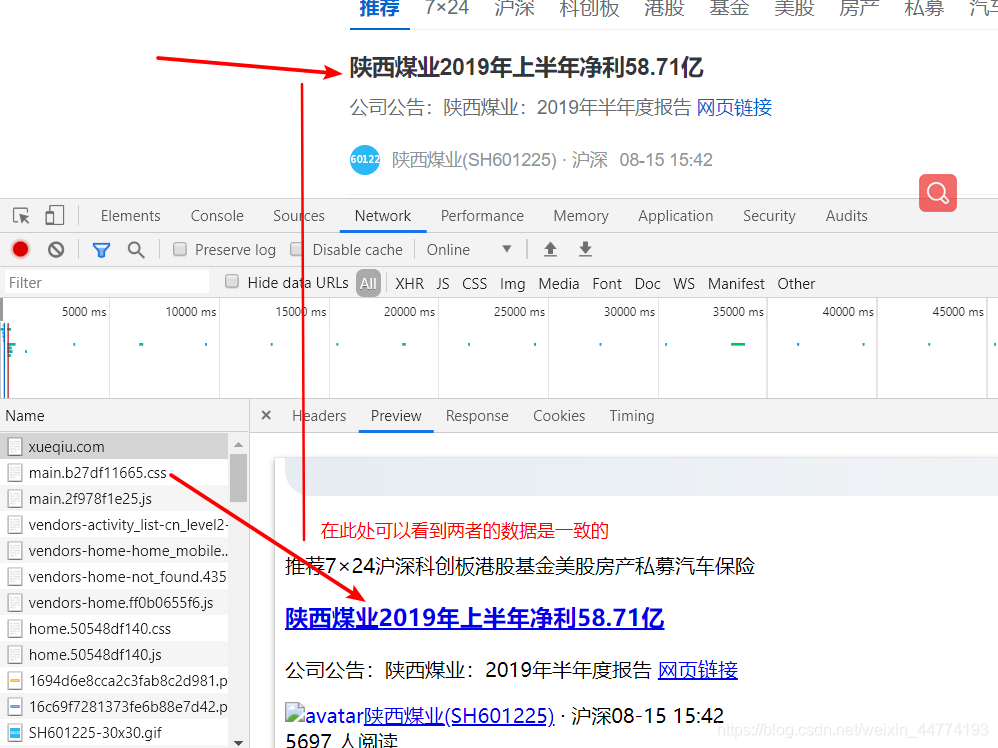Enable the Disable cache checkbox
This screenshot has width=998, height=748.
pyautogui.click(x=296, y=249)
